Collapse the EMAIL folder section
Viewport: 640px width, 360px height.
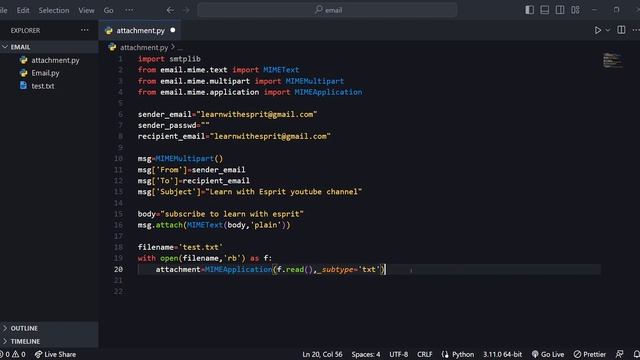(x=49, y=47)
